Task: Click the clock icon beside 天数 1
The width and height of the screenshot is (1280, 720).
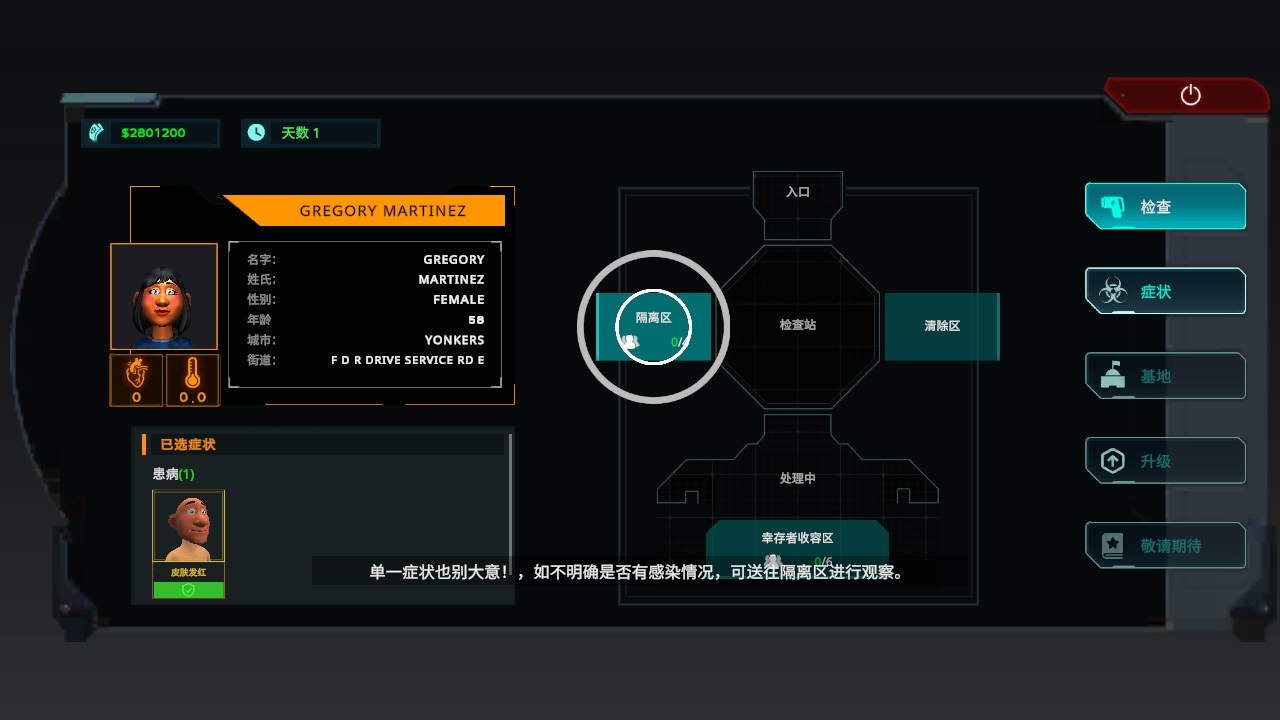Action: click(256, 132)
